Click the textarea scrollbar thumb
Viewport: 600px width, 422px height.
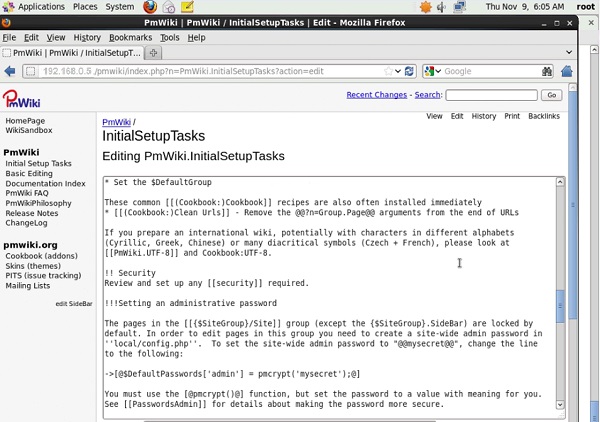(560, 306)
